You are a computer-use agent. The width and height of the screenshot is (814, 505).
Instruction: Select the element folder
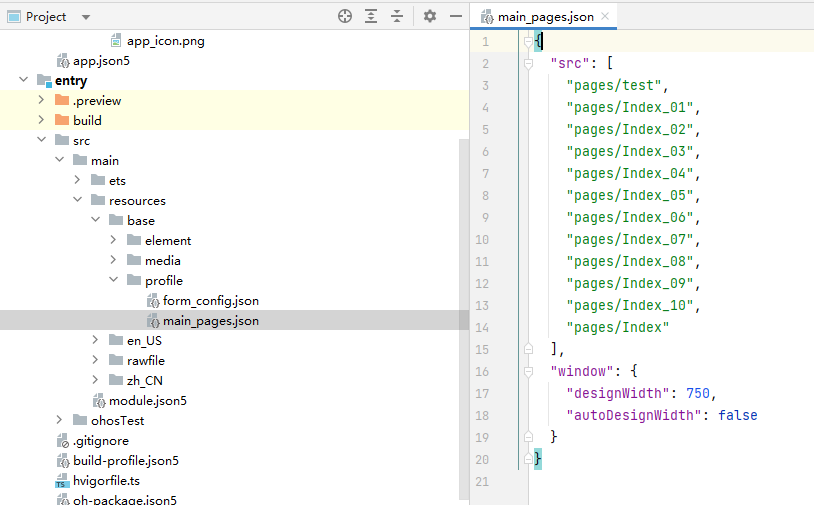(168, 241)
